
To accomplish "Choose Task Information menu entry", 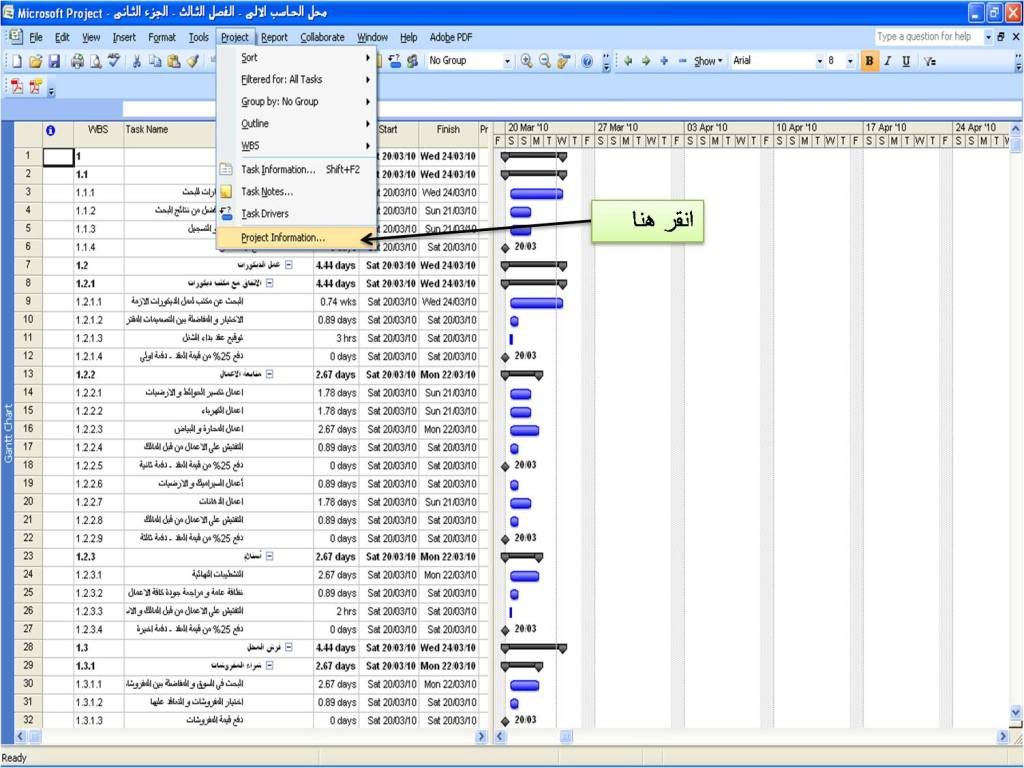I will click(x=297, y=170).
